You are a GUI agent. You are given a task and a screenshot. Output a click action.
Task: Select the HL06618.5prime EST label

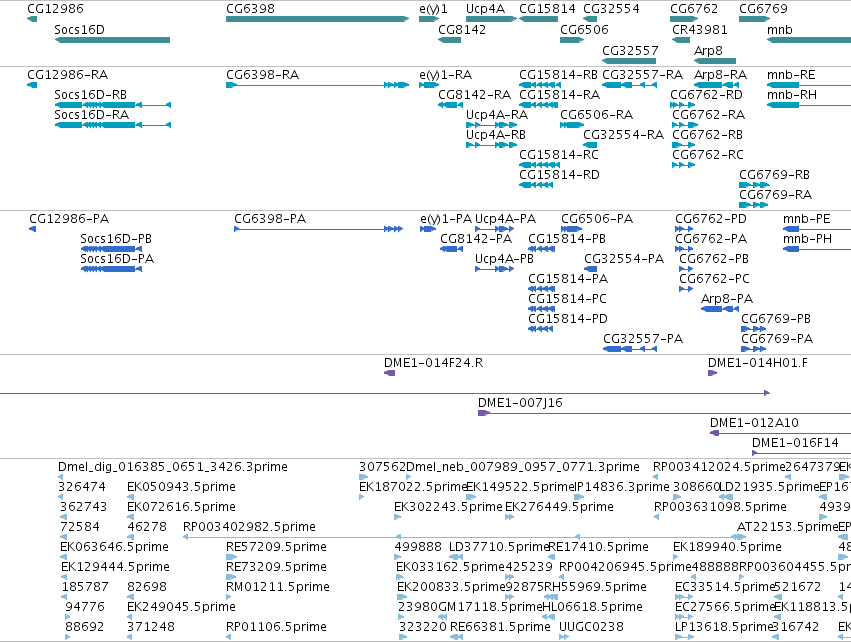click(593, 607)
